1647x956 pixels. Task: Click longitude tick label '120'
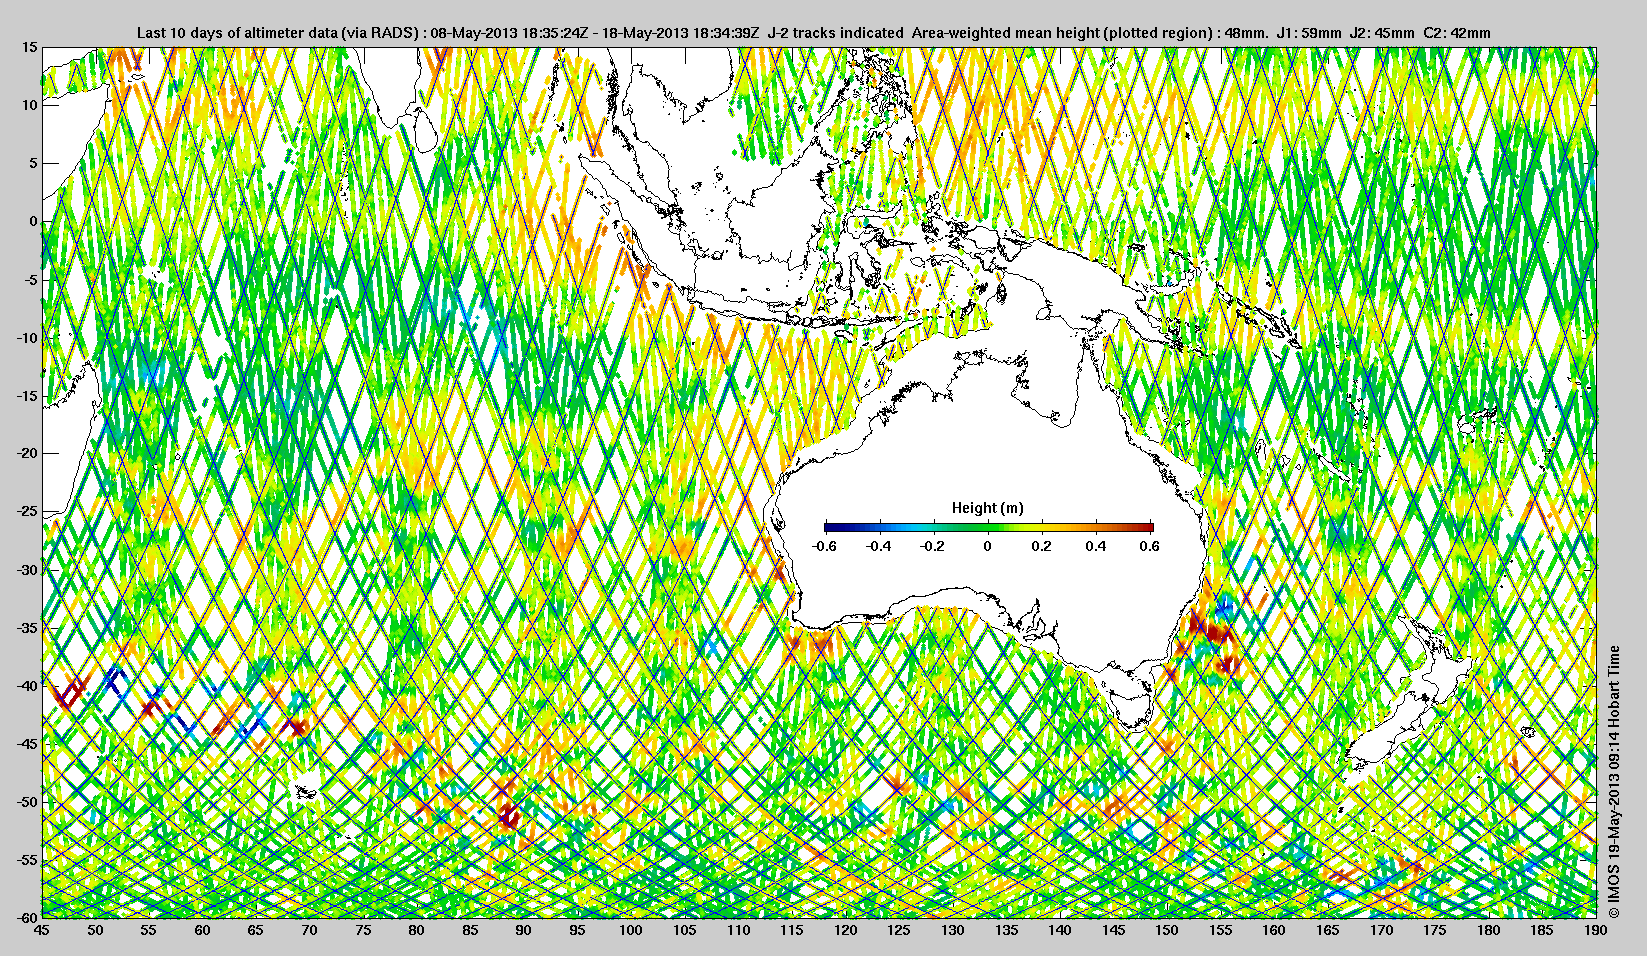(x=845, y=930)
